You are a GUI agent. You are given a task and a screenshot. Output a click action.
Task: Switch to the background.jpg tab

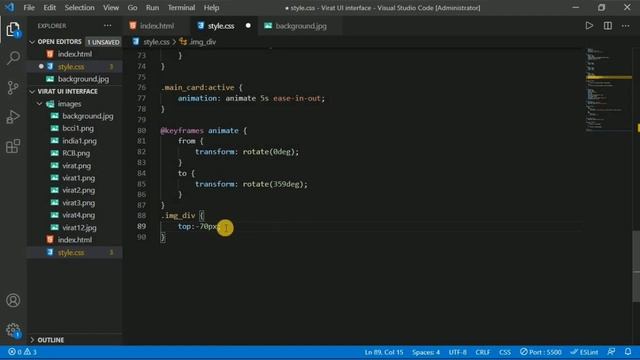point(301,26)
